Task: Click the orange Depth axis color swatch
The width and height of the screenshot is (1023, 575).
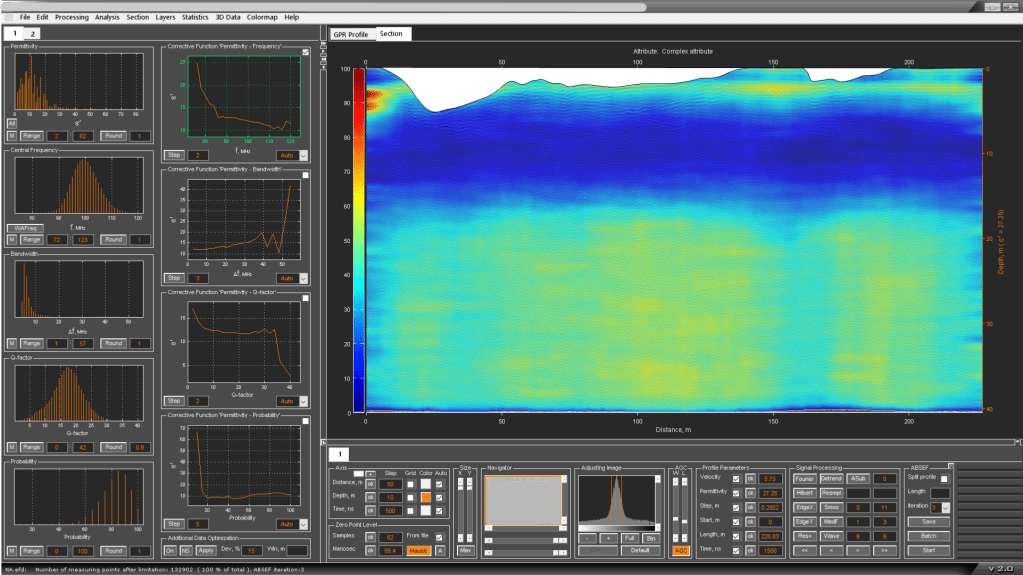Action: click(426, 497)
